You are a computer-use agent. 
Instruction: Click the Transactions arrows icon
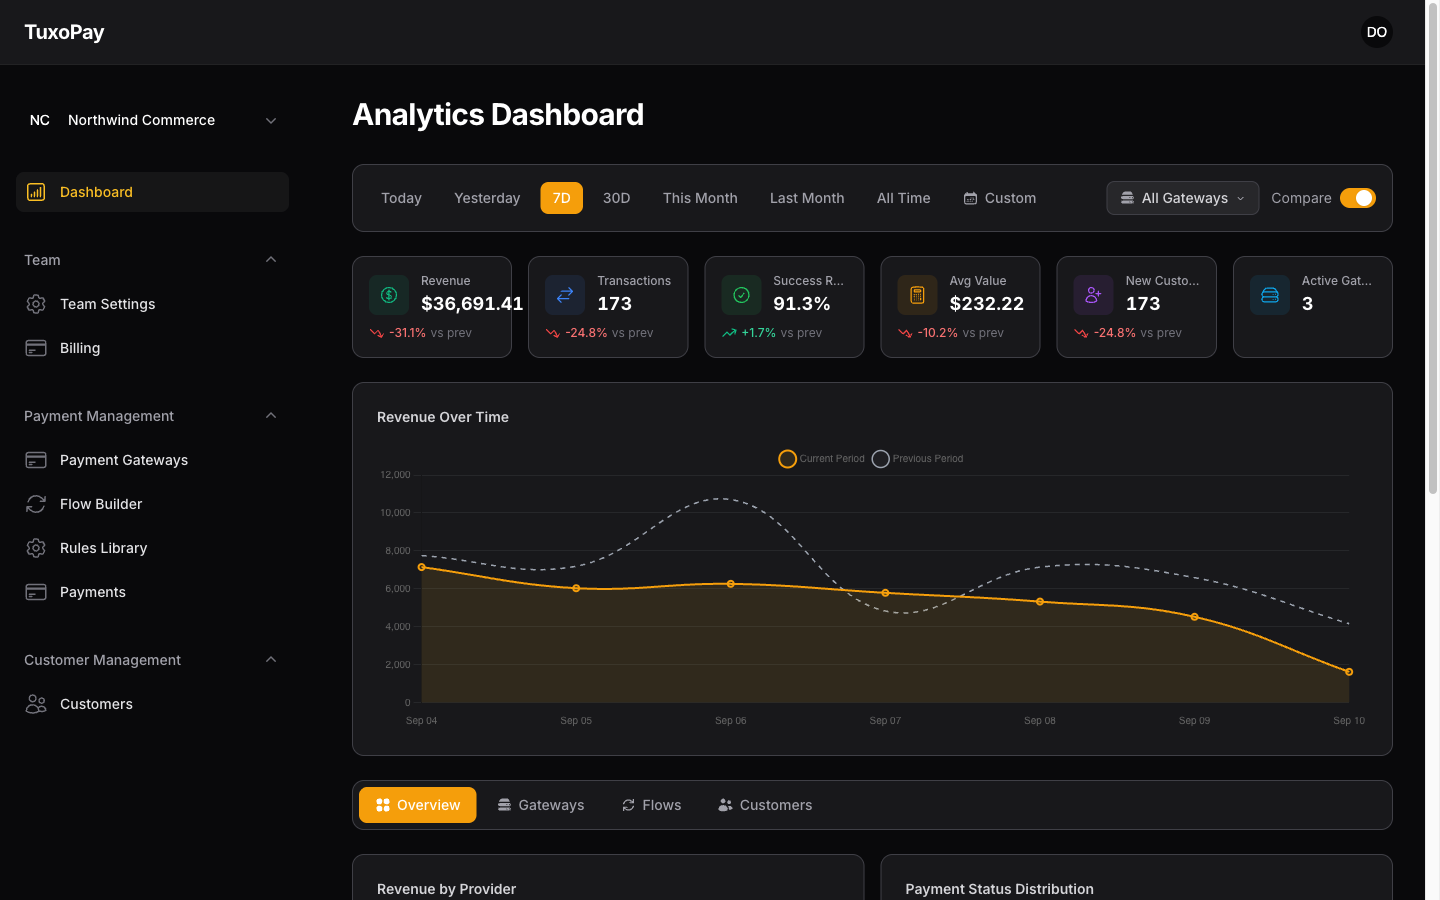(565, 295)
